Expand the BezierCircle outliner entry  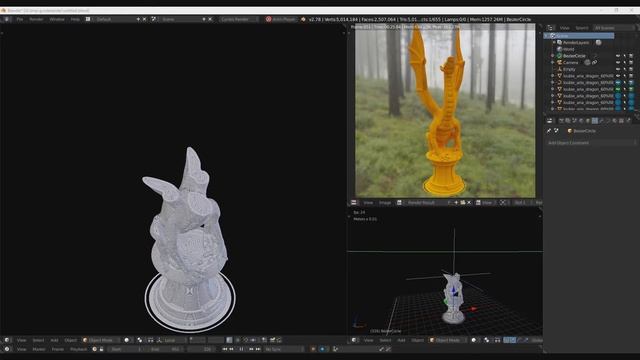click(x=553, y=56)
